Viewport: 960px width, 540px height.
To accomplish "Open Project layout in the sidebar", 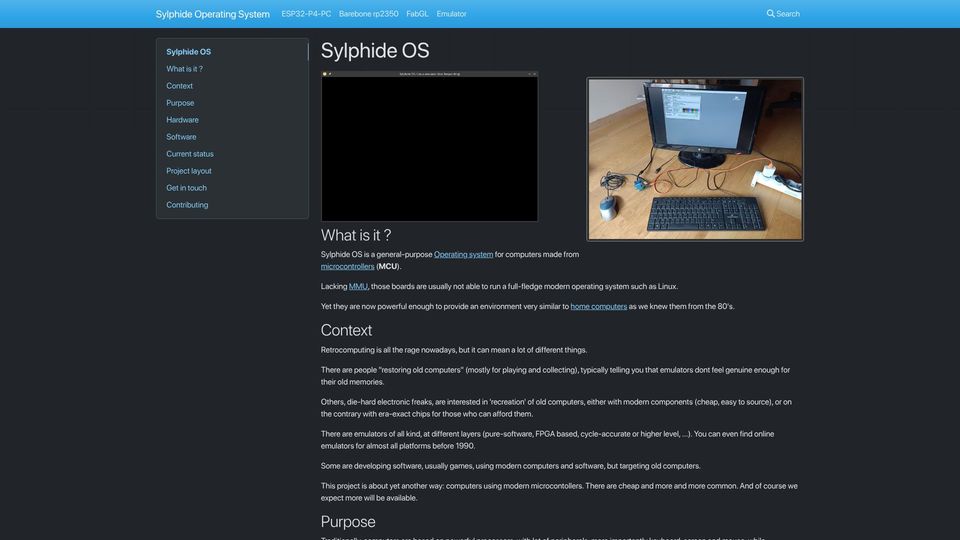I will (x=189, y=171).
